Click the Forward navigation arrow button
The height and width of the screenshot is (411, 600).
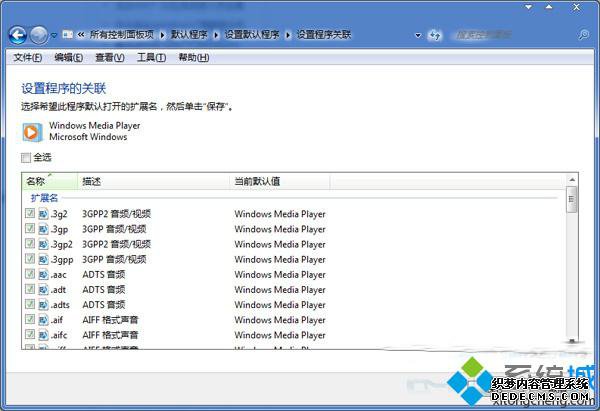pos(39,35)
